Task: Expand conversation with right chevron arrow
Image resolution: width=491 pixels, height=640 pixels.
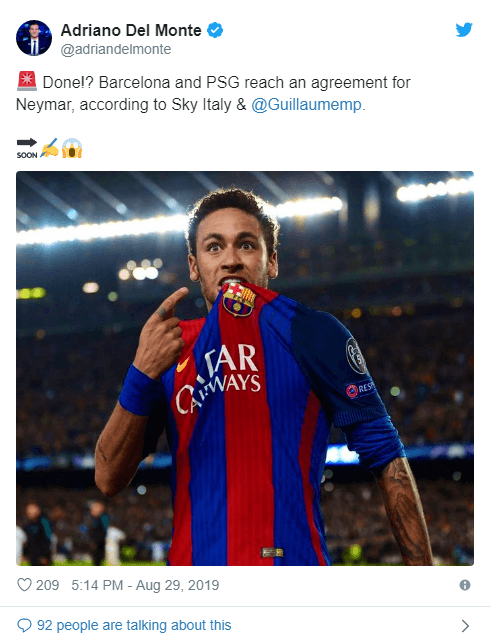Action: (x=465, y=625)
